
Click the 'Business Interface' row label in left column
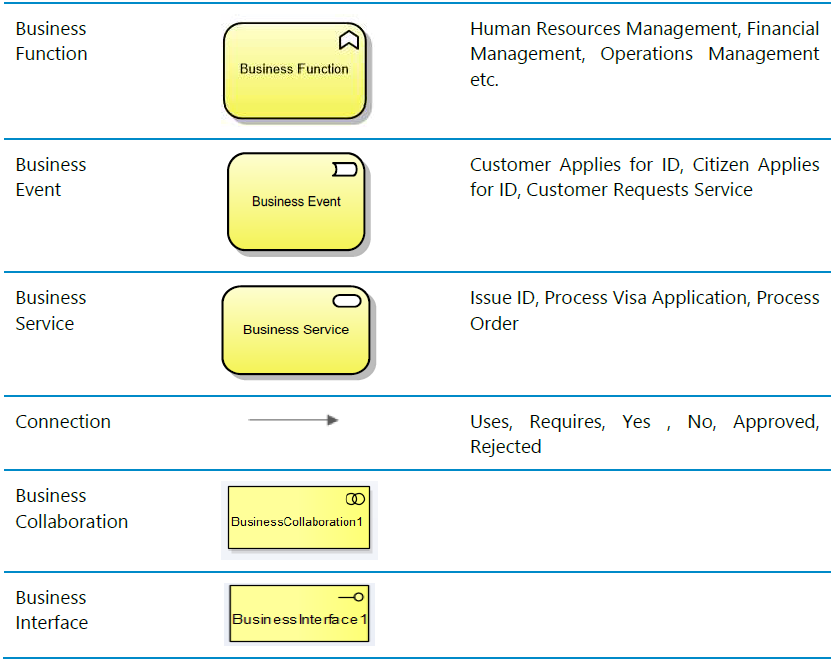pyautogui.click(x=52, y=610)
